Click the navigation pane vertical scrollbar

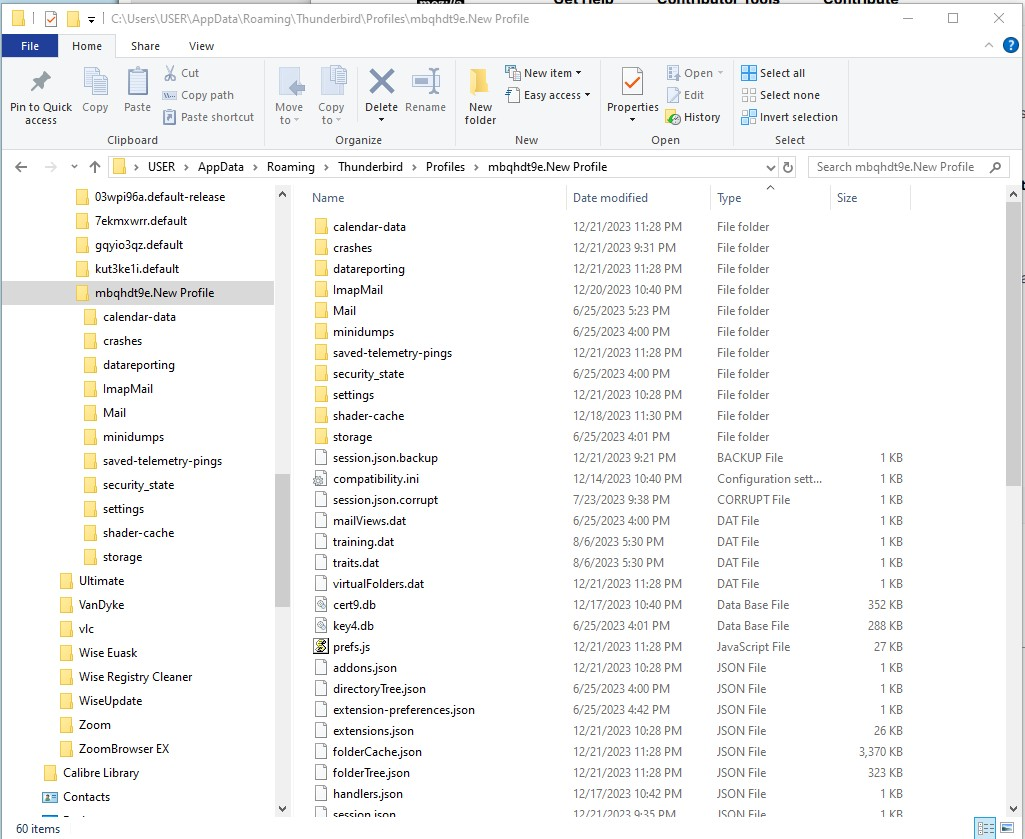pyautogui.click(x=282, y=540)
